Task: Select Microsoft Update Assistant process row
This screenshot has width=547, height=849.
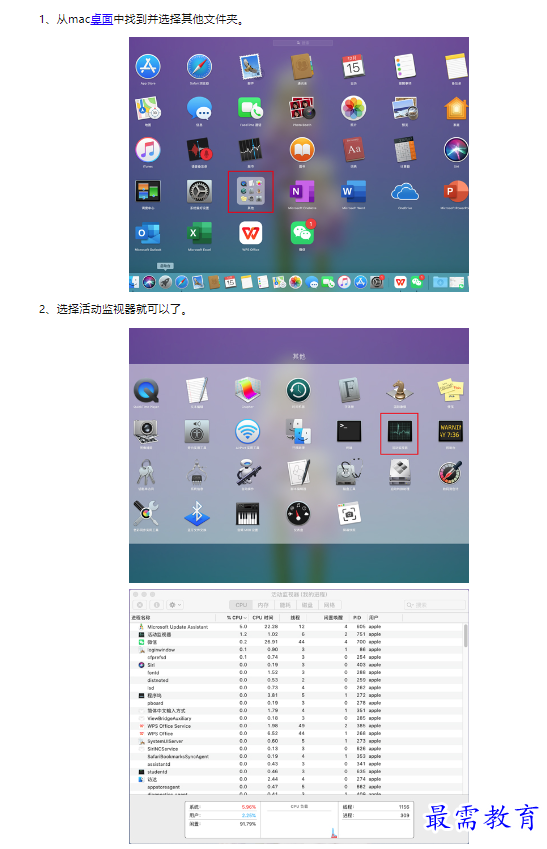Action: tap(297, 626)
